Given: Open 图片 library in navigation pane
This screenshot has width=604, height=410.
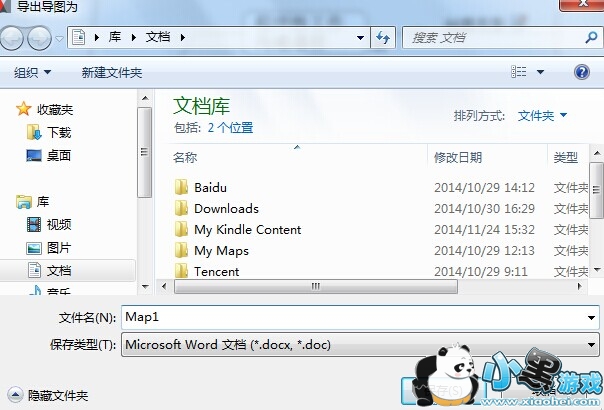Looking at the screenshot, I should coord(59,248).
